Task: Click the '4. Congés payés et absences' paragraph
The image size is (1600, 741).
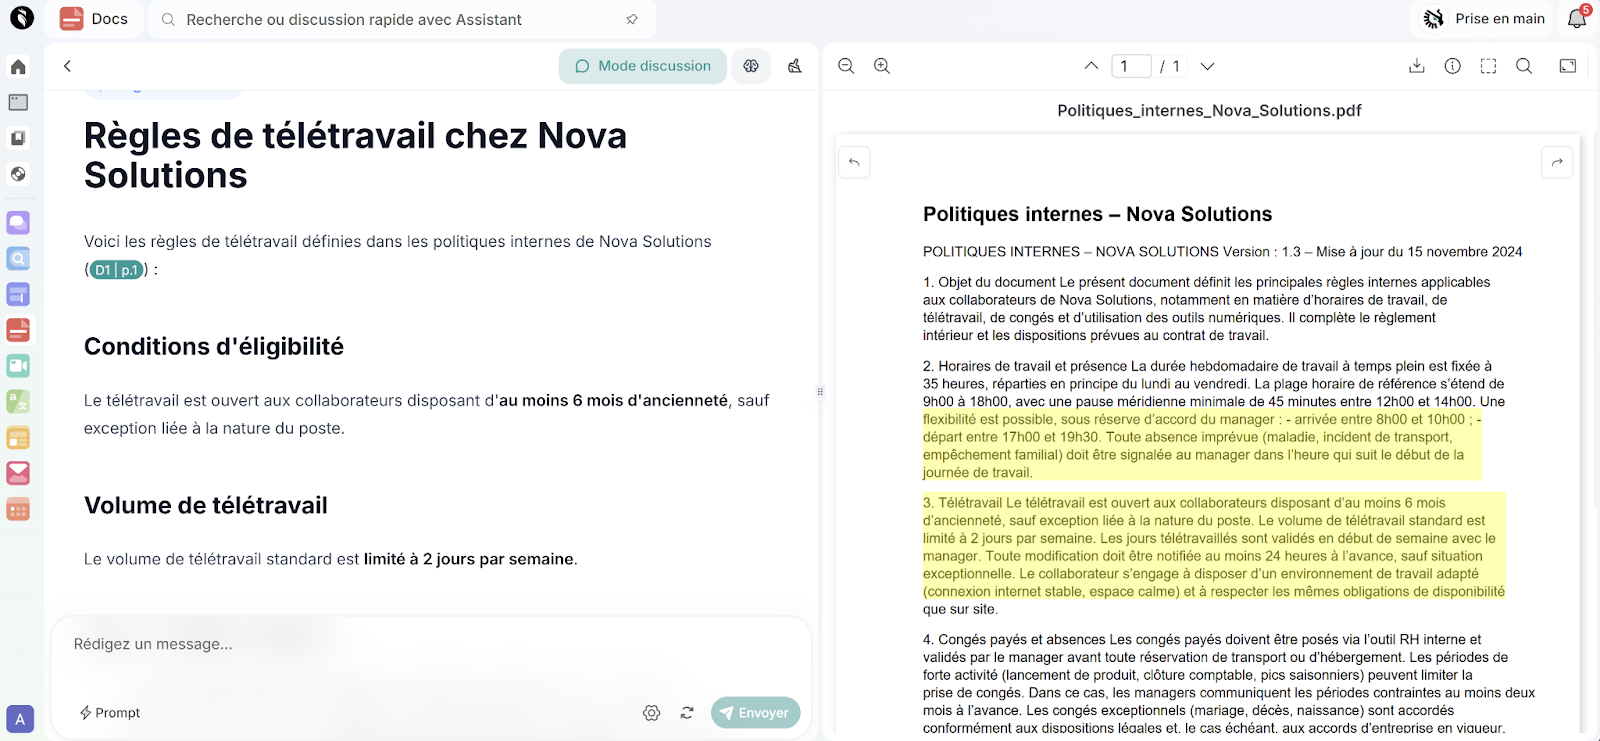Action: 1229,684
